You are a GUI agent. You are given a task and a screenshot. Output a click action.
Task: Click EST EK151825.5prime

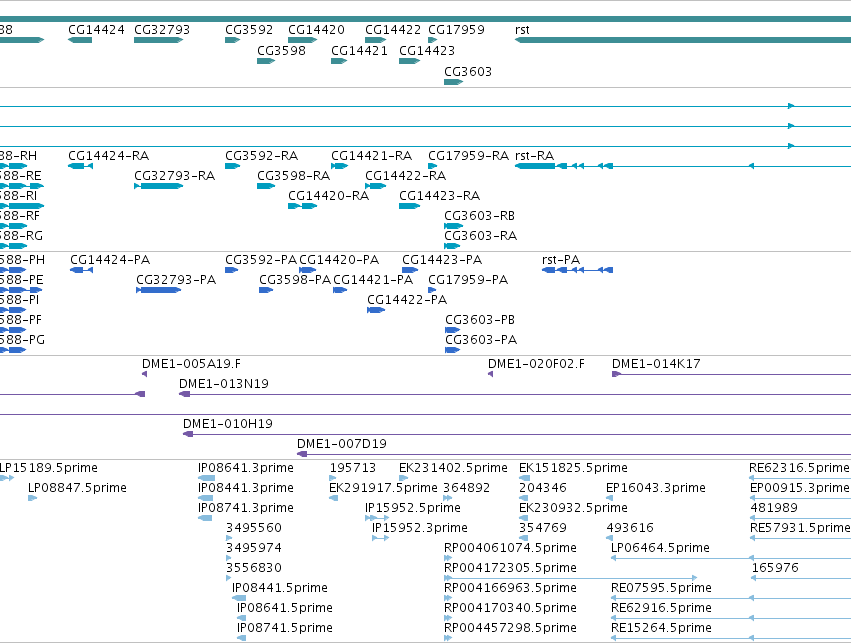coord(573,468)
